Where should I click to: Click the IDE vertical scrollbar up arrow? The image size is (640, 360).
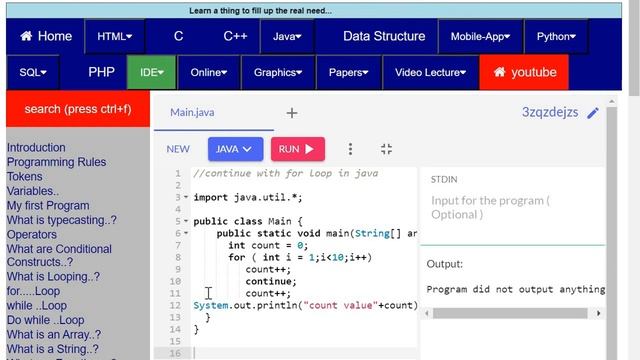611,101
